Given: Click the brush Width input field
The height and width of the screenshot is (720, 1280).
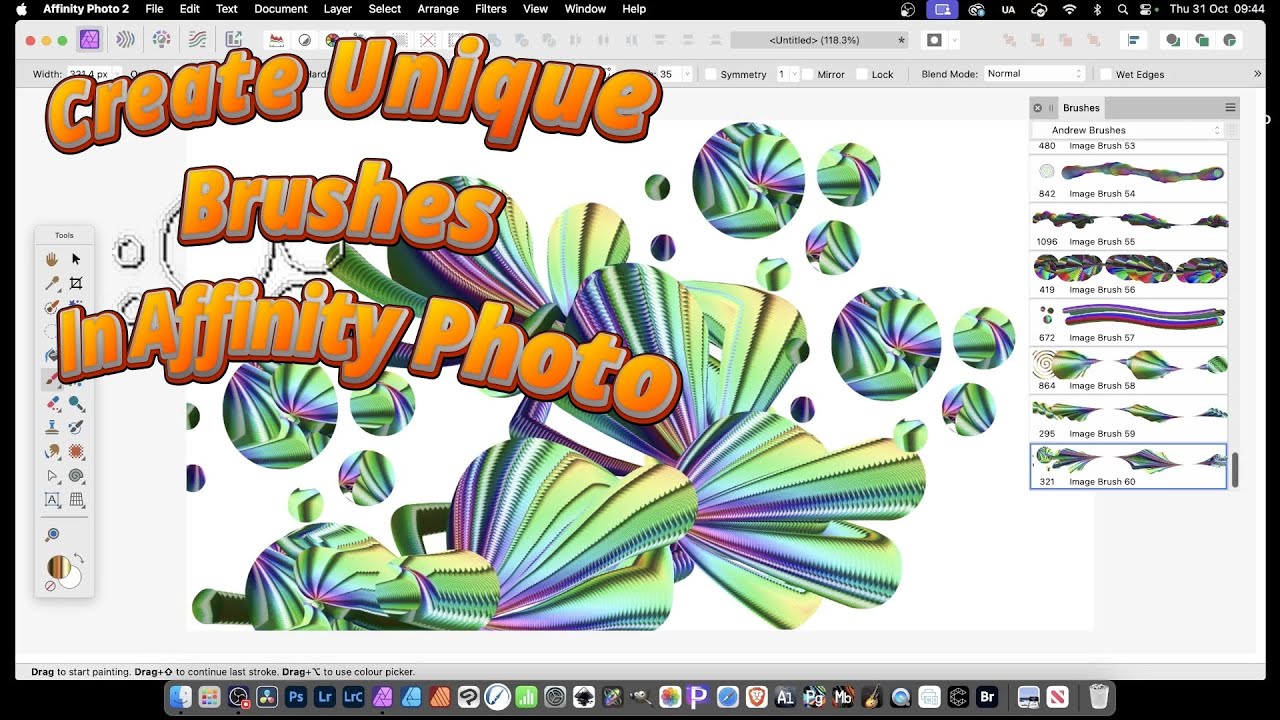Looking at the screenshot, I should 91,74.
